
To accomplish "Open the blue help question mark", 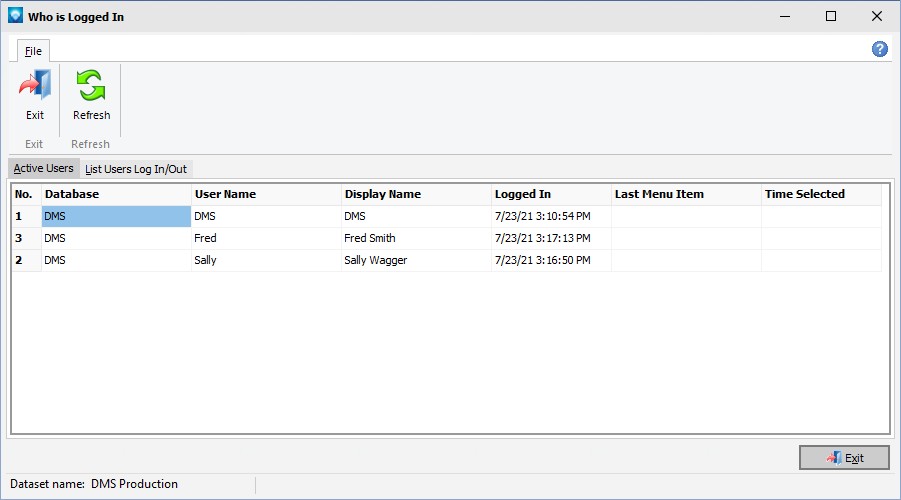I will click(879, 49).
